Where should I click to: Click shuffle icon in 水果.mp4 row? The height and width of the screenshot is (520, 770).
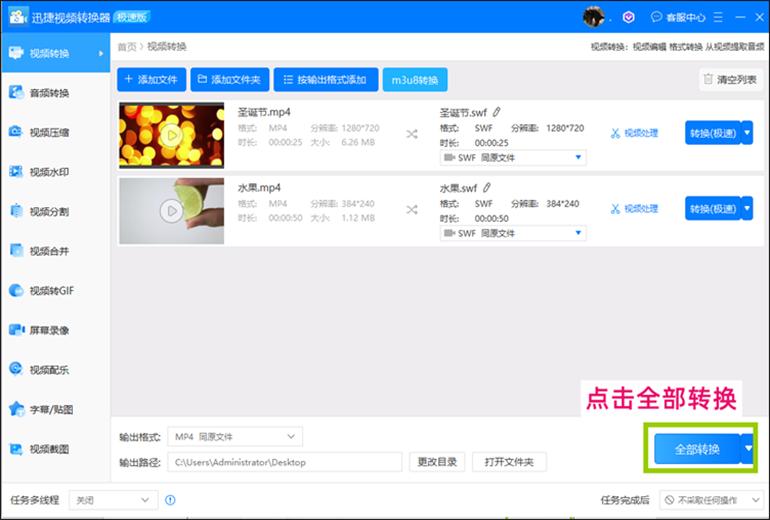(x=412, y=210)
